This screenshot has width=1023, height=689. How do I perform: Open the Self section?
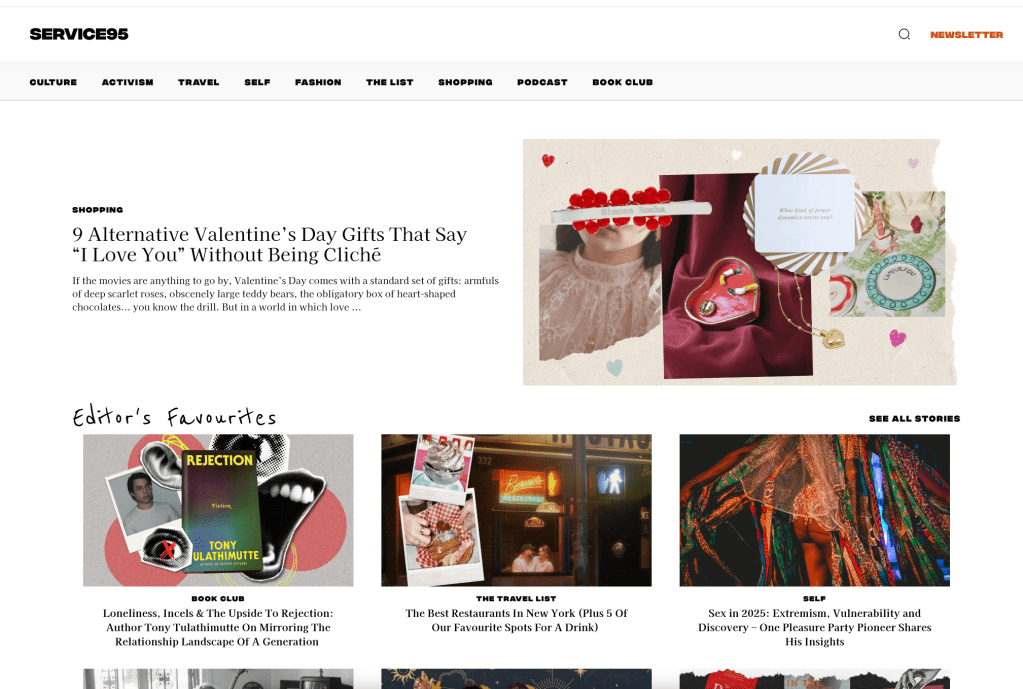coord(257,82)
